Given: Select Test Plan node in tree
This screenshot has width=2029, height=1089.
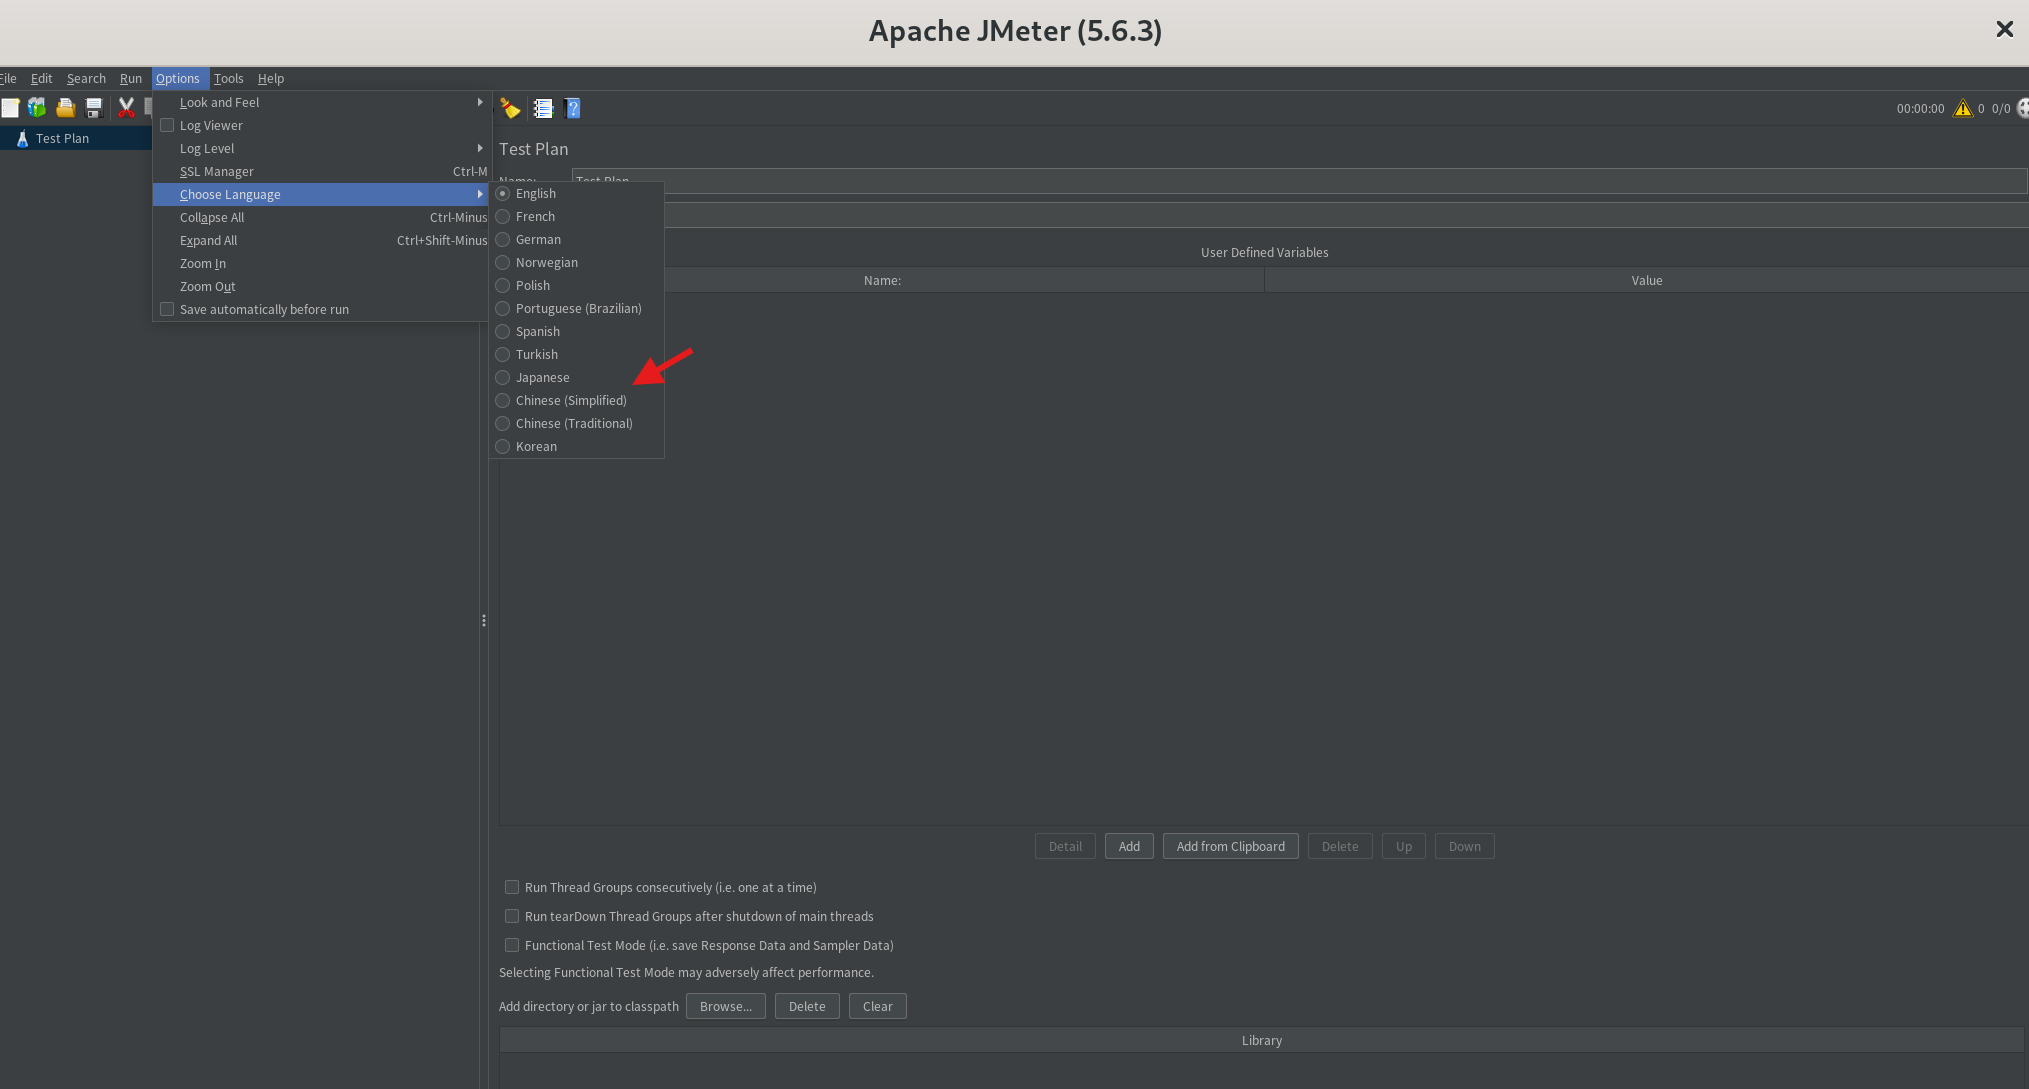Looking at the screenshot, I should [x=62, y=139].
